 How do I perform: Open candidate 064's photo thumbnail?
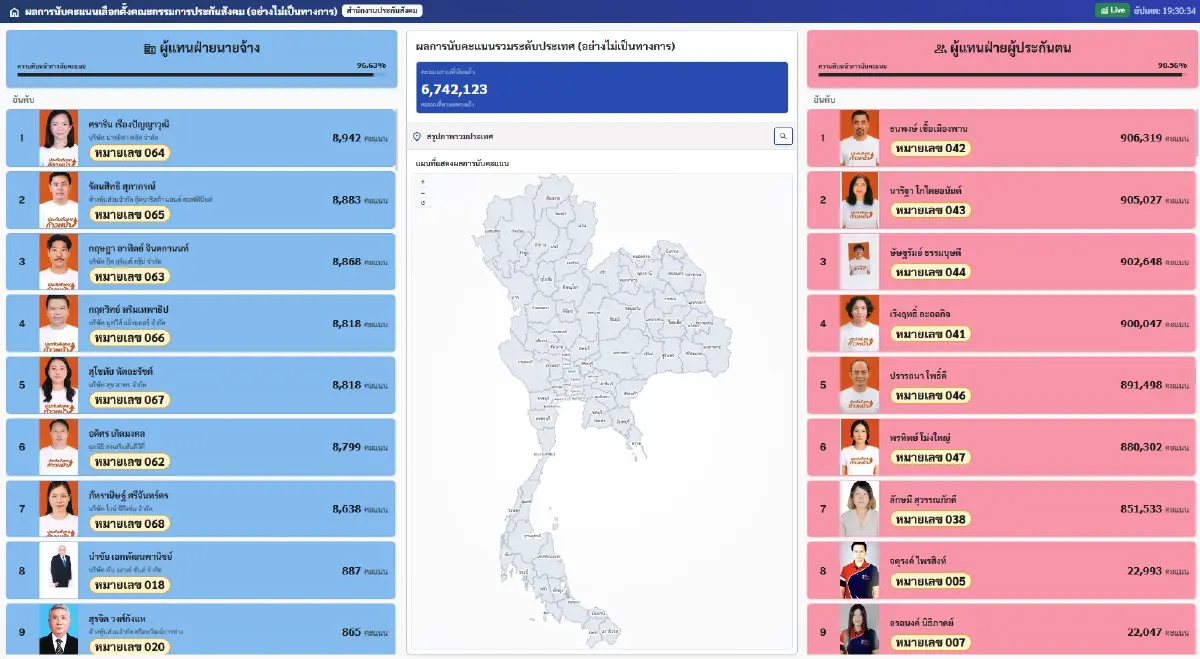click(x=58, y=138)
